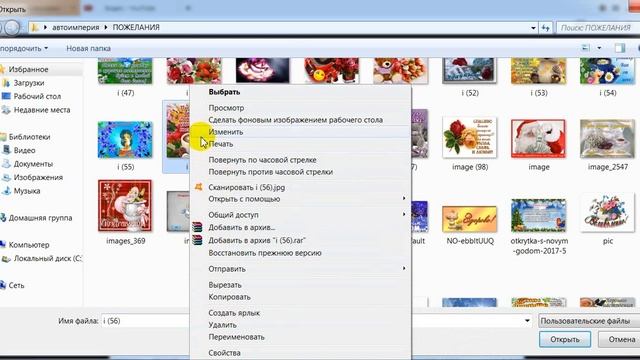Image resolution: width=640 pixels, height=360 pixels.
Task: Choose Просмотр in context menu
Action: (226, 108)
